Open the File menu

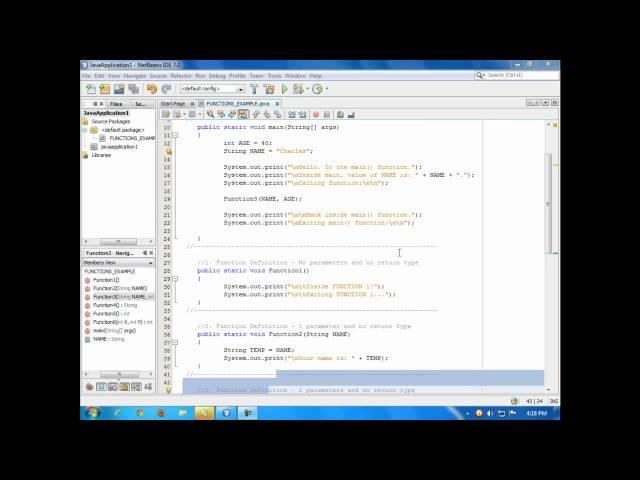[86, 76]
